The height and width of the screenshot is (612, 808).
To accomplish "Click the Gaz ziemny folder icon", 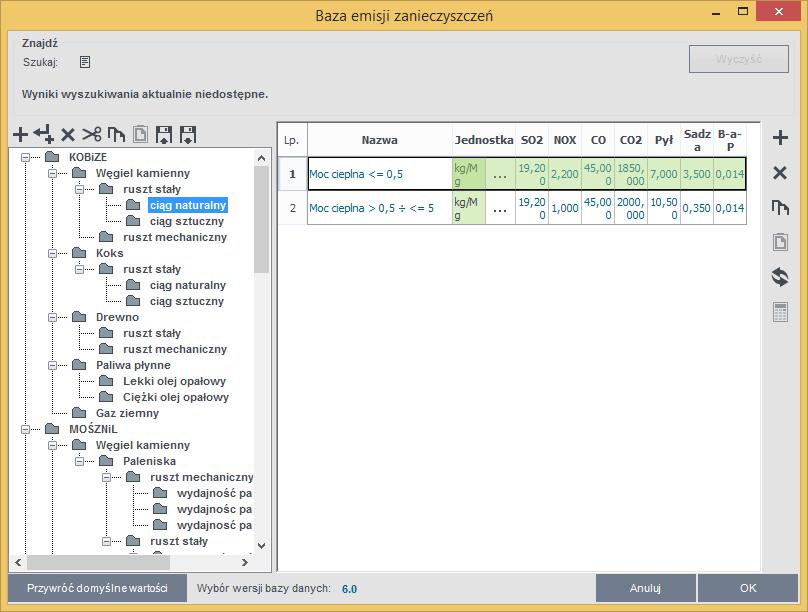I will (x=79, y=413).
